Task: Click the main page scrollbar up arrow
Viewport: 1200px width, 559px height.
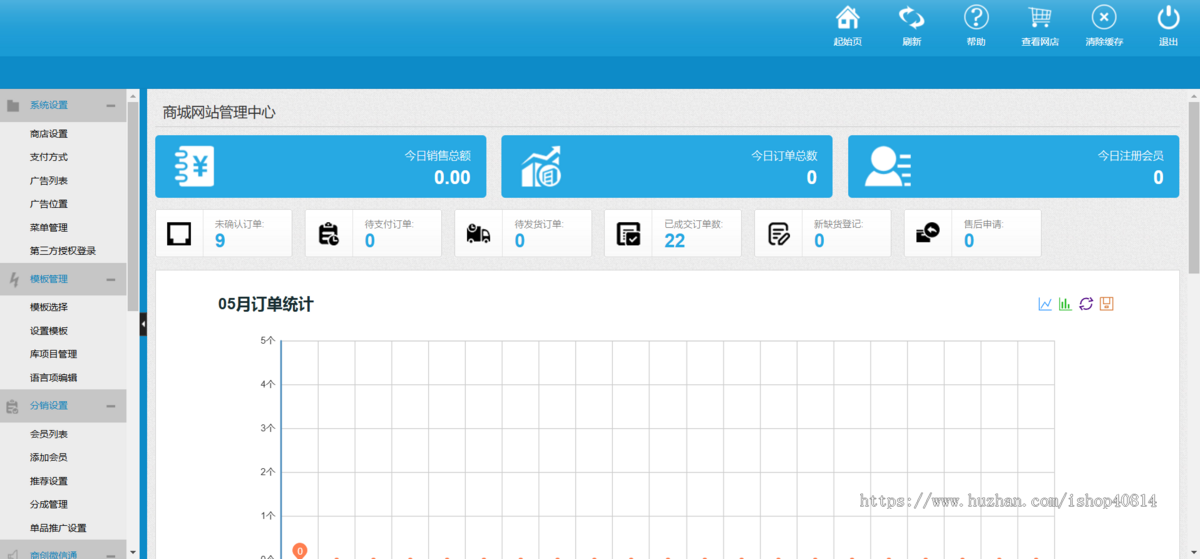Action: click(1194, 95)
